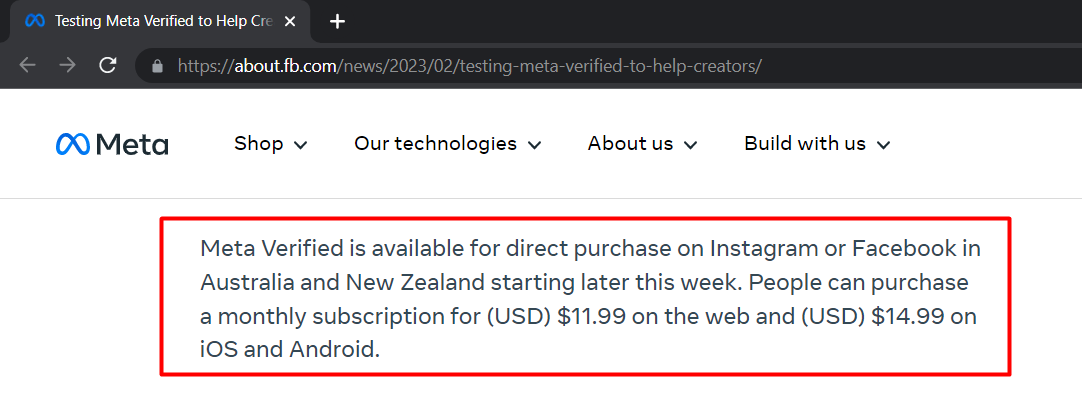Expand the About us dropdown chevron
This screenshot has width=1082, height=394.
coord(690,145)
